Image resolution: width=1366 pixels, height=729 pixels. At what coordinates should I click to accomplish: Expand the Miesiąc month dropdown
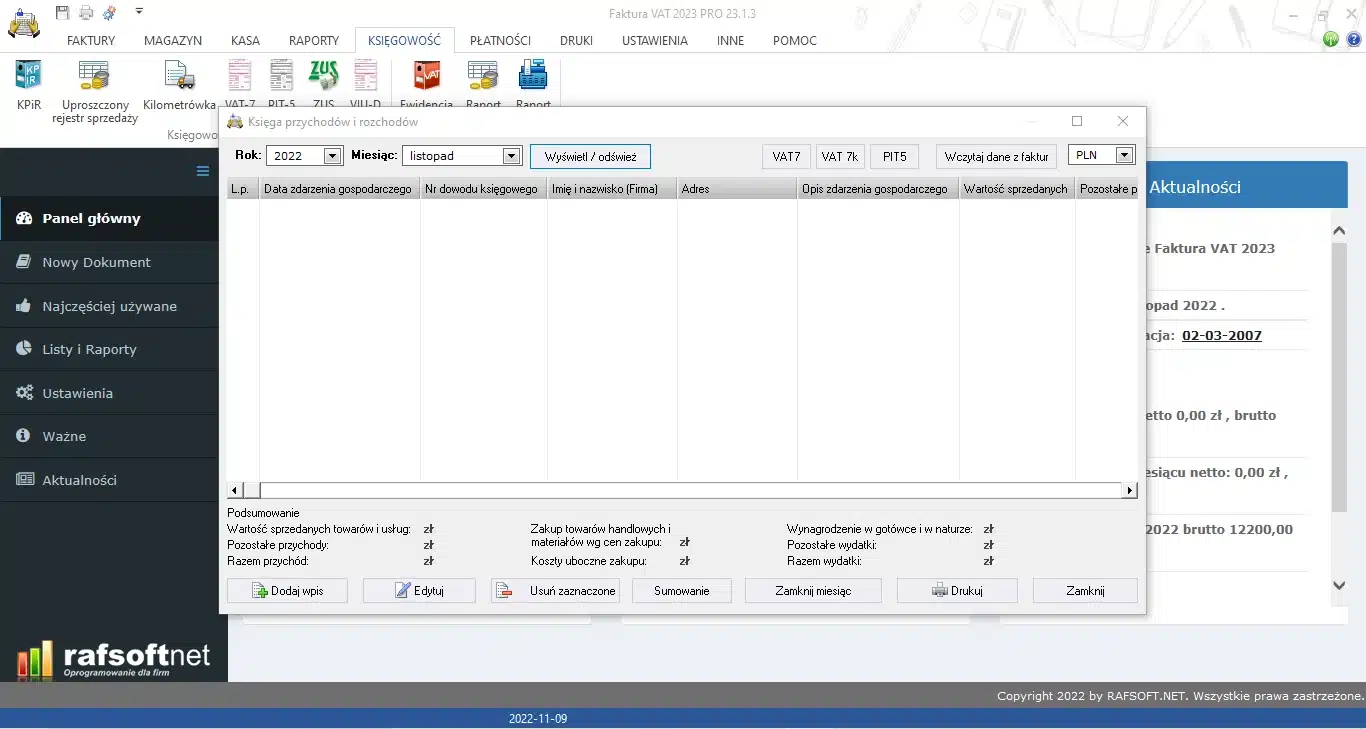[511, 155]
